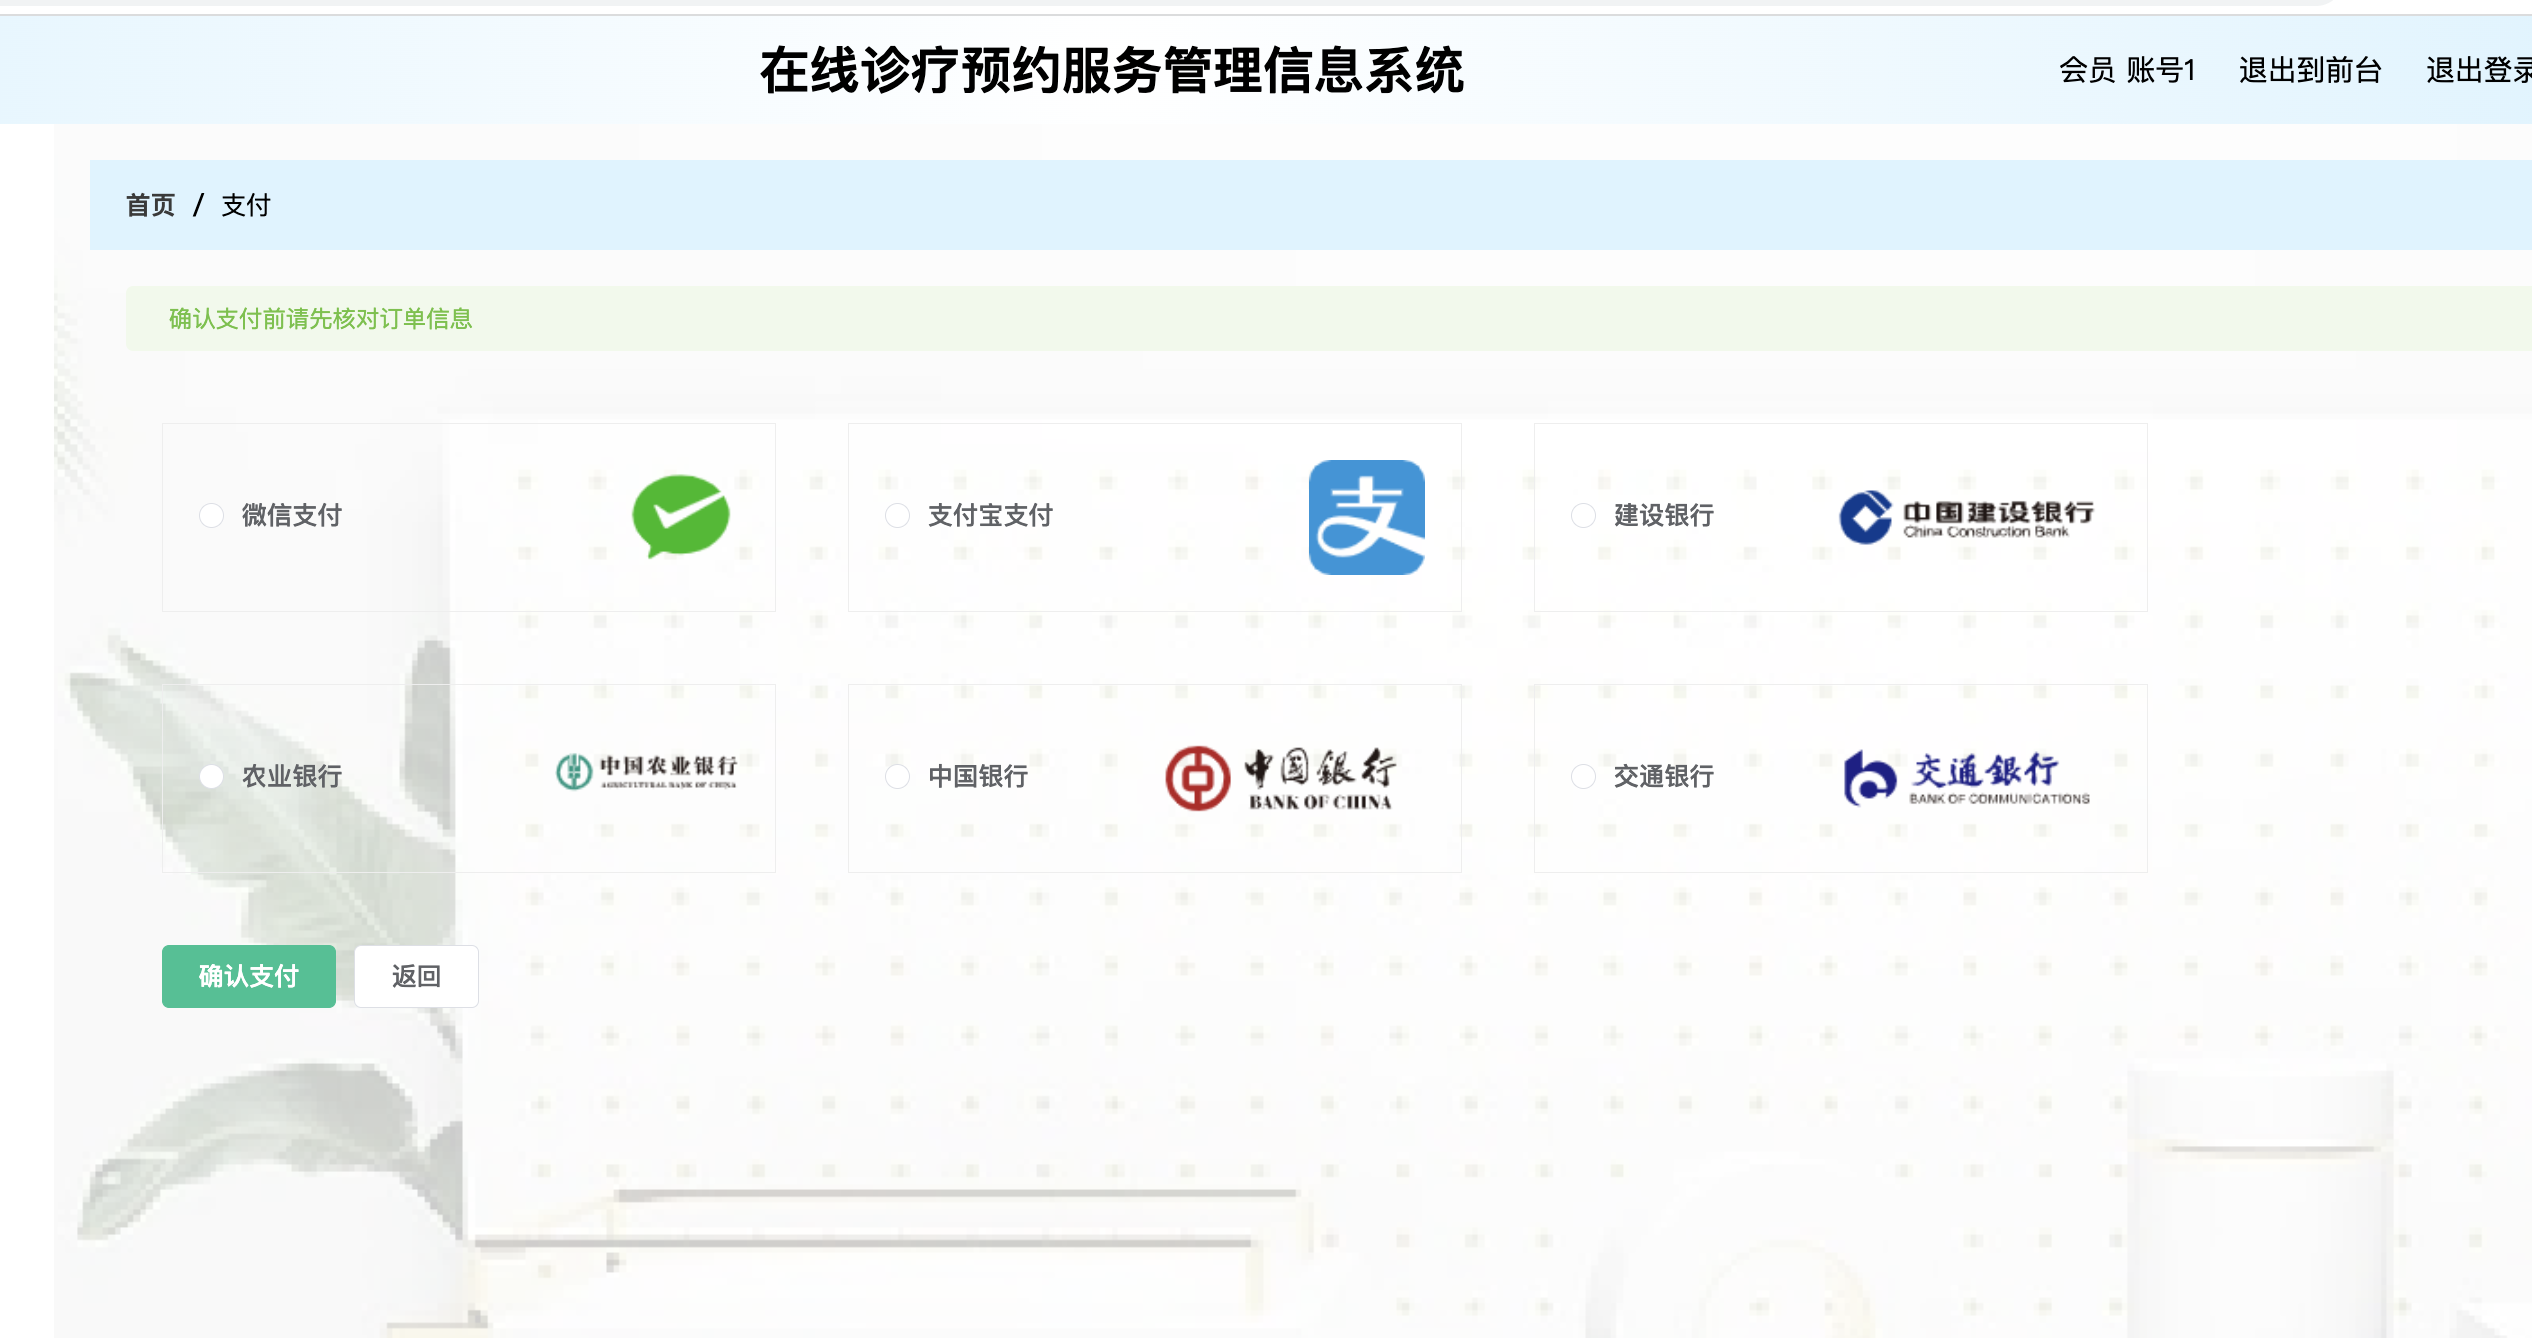Select the 建设银行 radio button
The image size is (2532, 1338).
pyautogui.click(x=1583, y=515)
